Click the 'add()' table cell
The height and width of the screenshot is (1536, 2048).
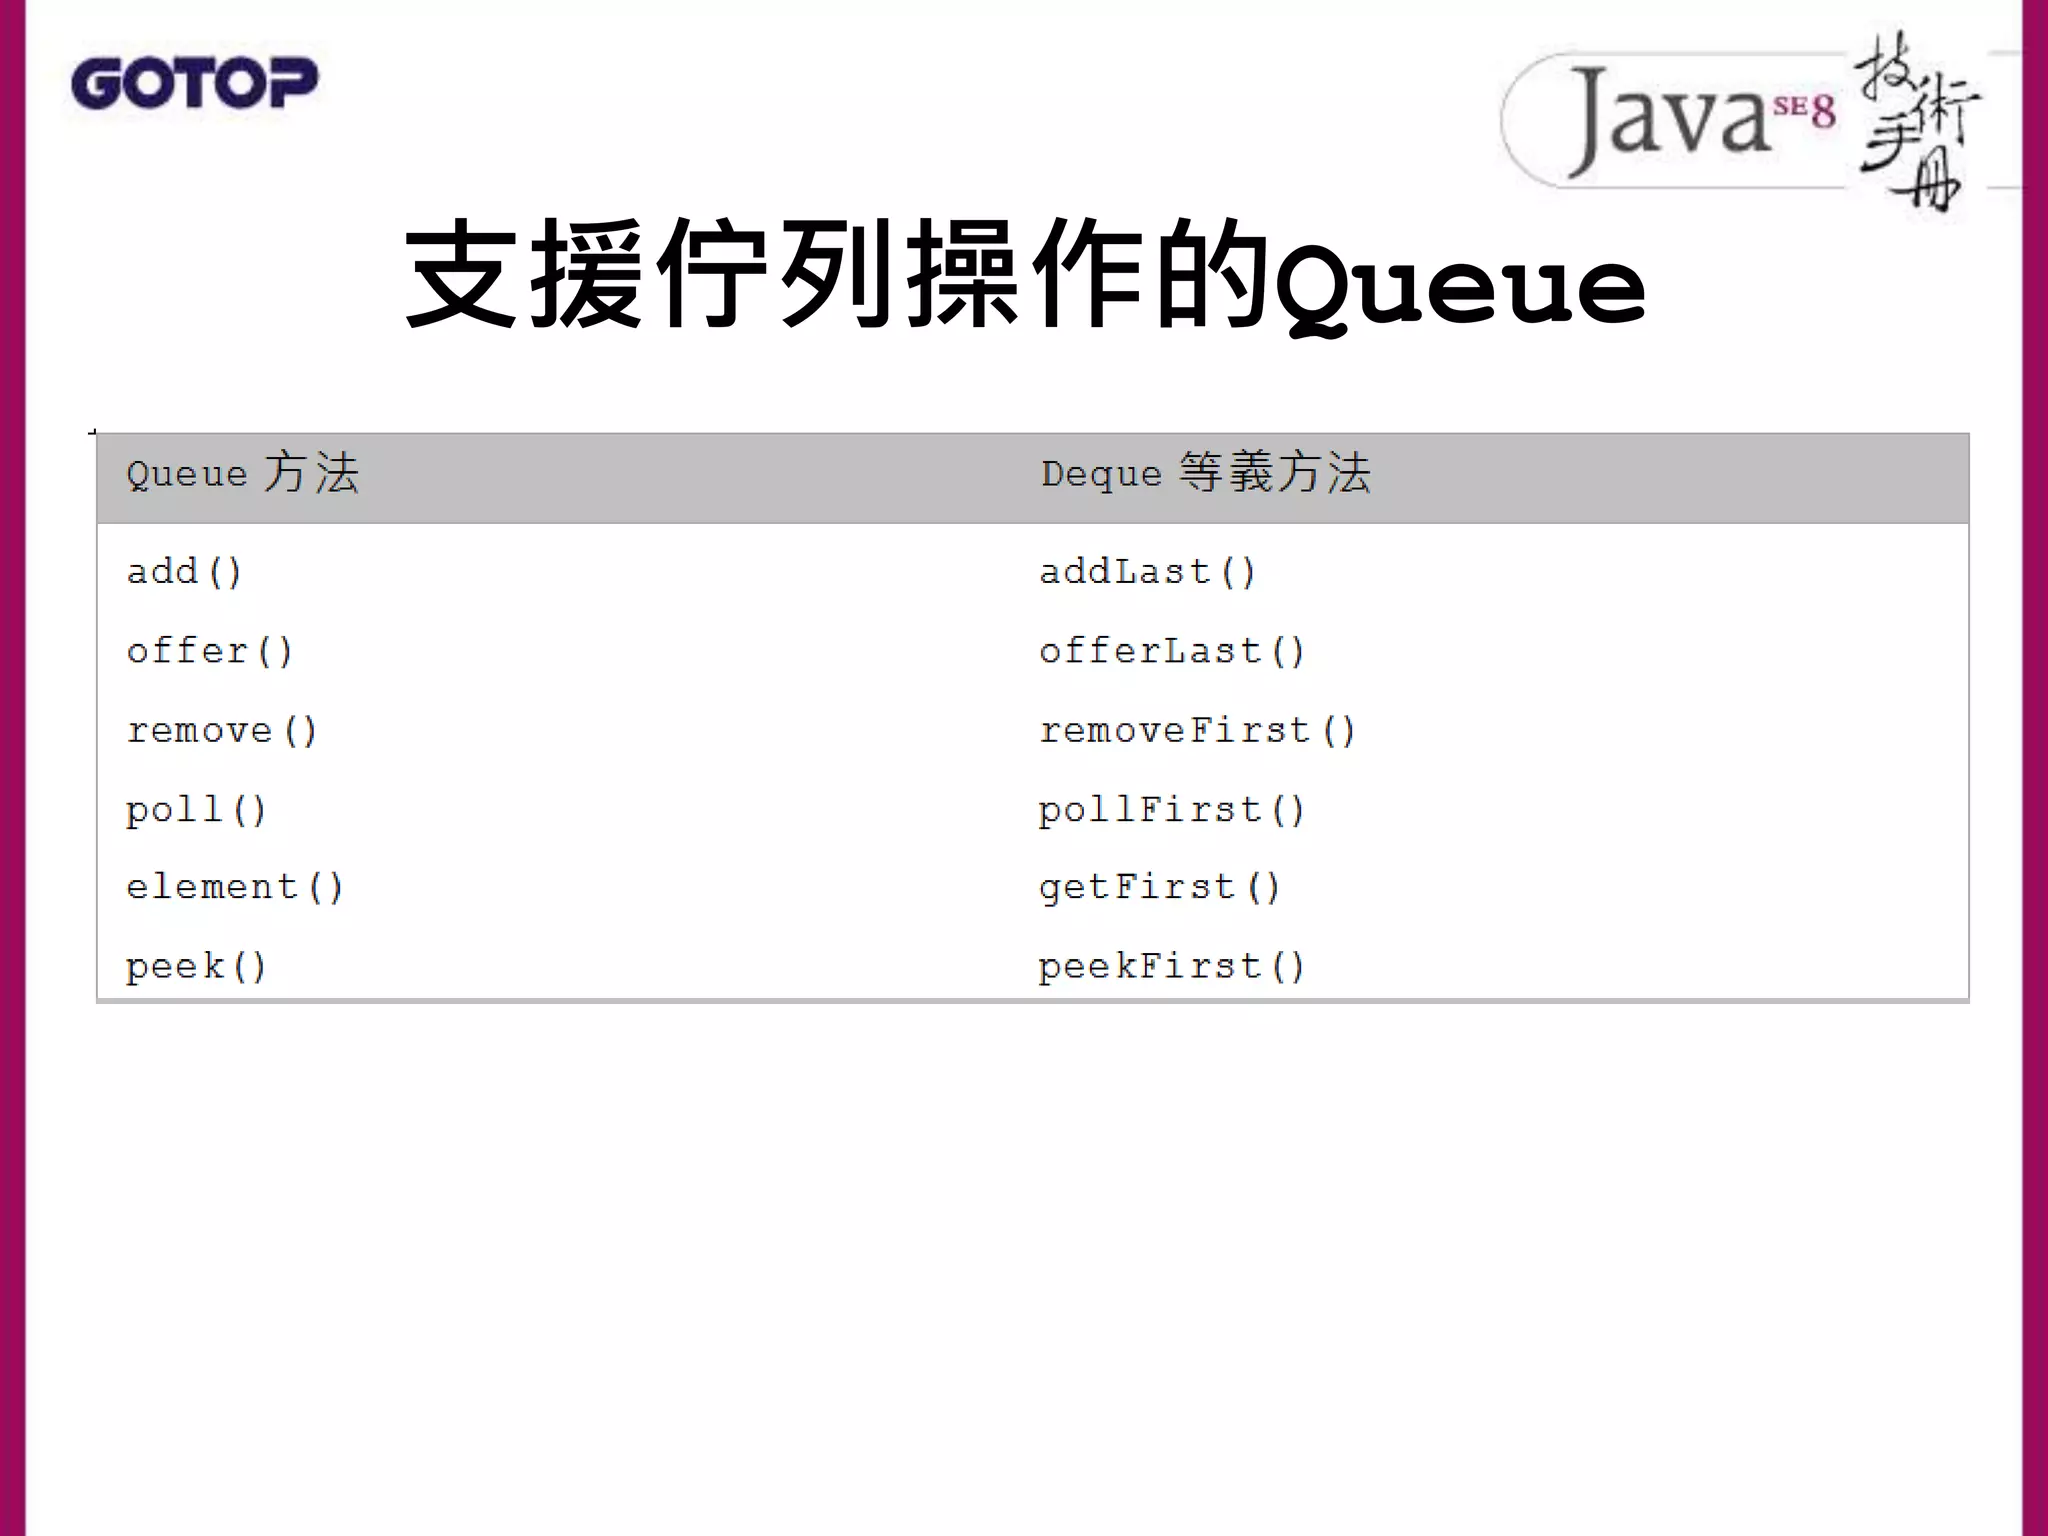click(184, 571)
